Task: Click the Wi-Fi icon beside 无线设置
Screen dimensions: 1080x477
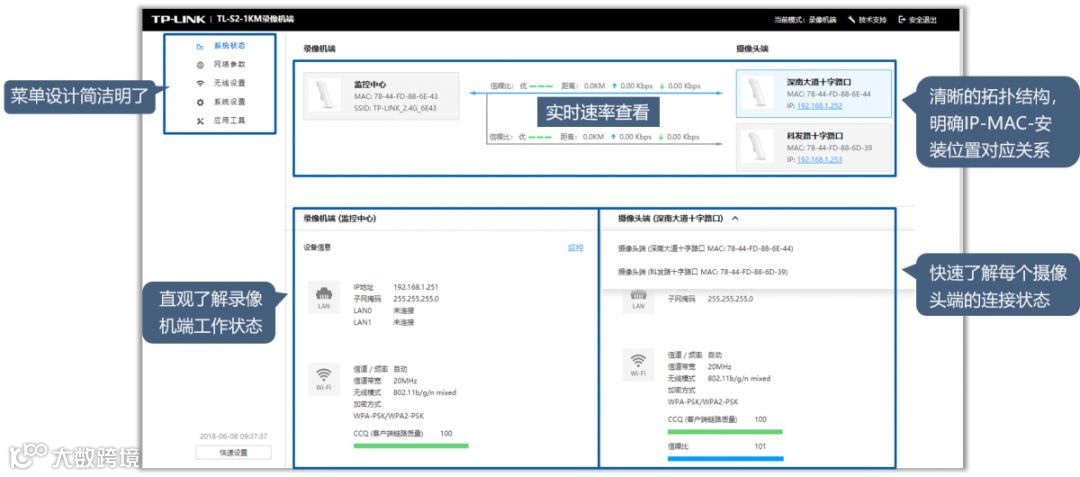Action: click(x=200, y=83)
